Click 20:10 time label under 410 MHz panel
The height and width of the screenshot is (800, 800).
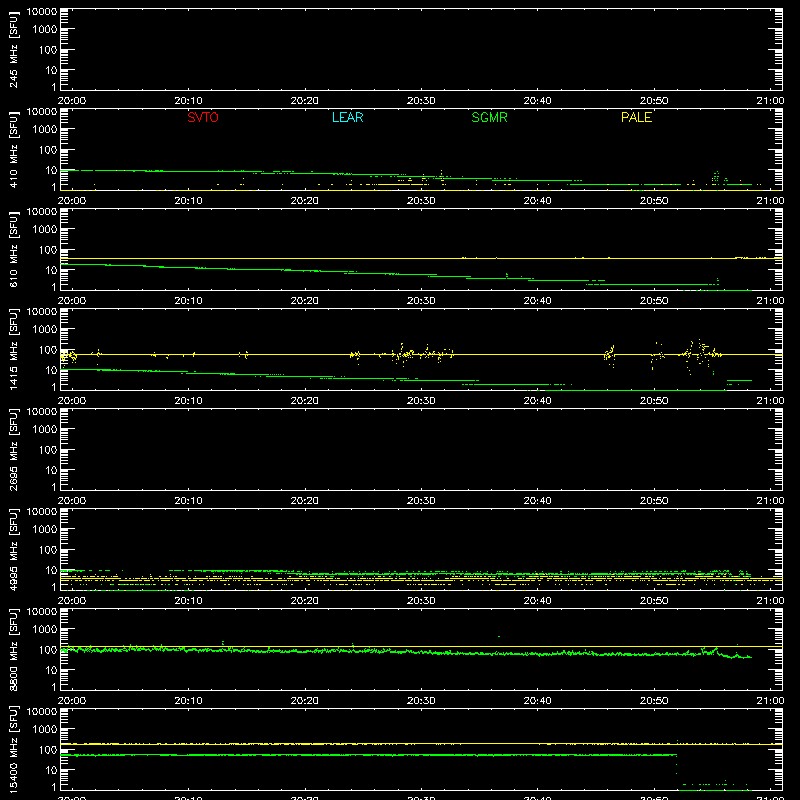pyautogui.click(x=188, y=201)
